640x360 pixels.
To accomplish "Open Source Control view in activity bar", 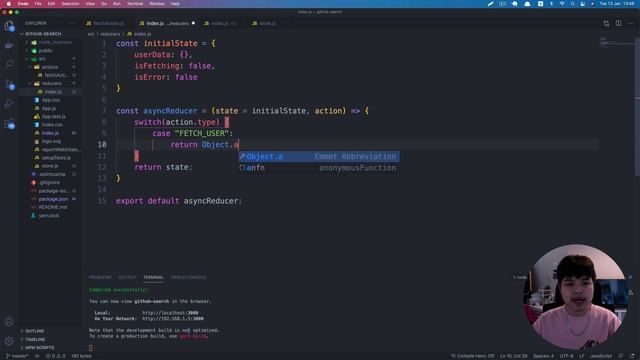I will [x=9, y=84].
